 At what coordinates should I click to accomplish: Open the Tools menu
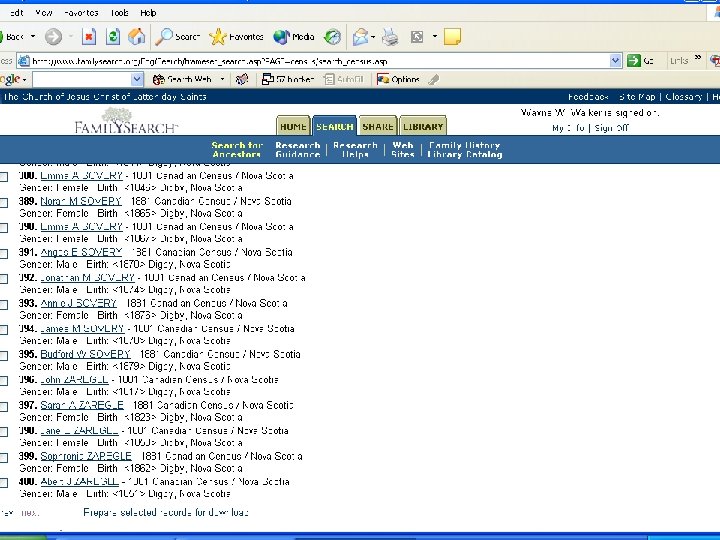click(x=119, y=13)
